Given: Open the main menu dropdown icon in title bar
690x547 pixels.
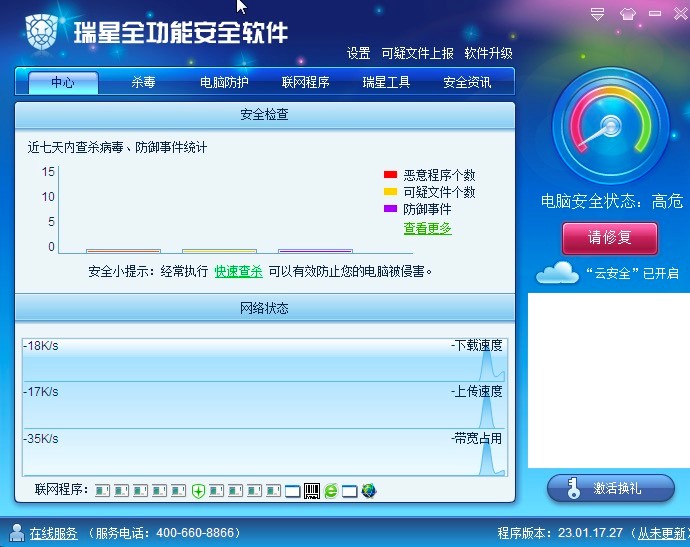Looking at the screenshot, I should point(597,14).
